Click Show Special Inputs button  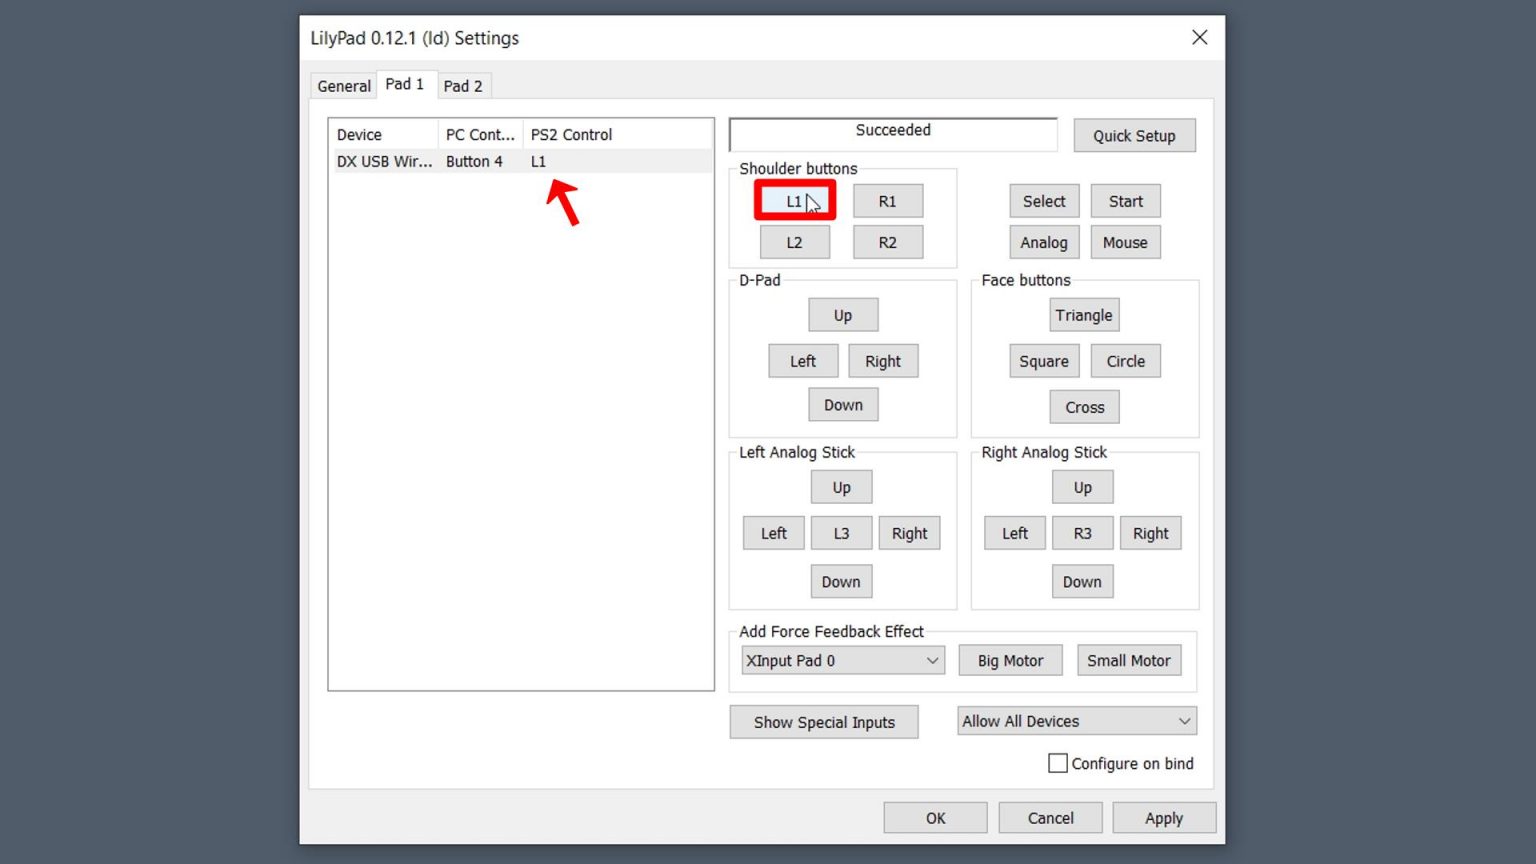coord(823,722)
